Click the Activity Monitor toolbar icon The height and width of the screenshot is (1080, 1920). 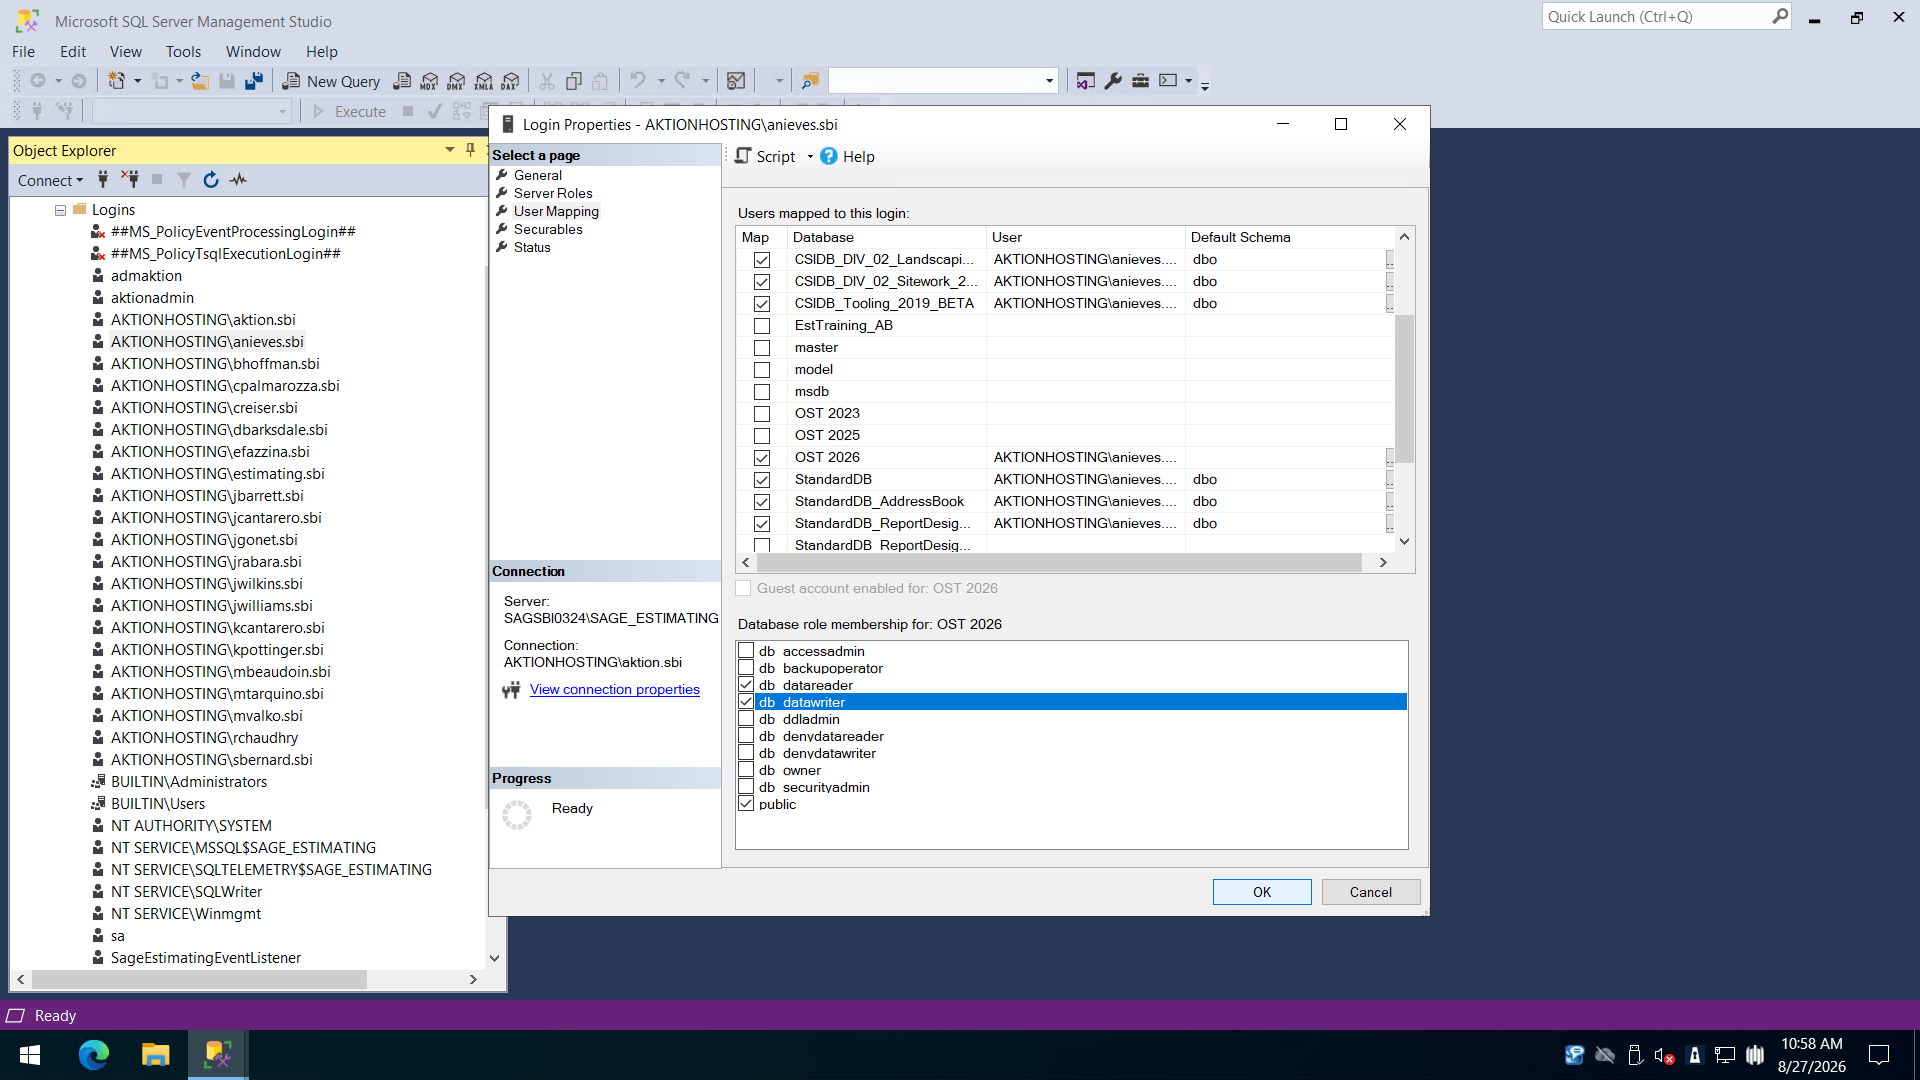(736, 81)
